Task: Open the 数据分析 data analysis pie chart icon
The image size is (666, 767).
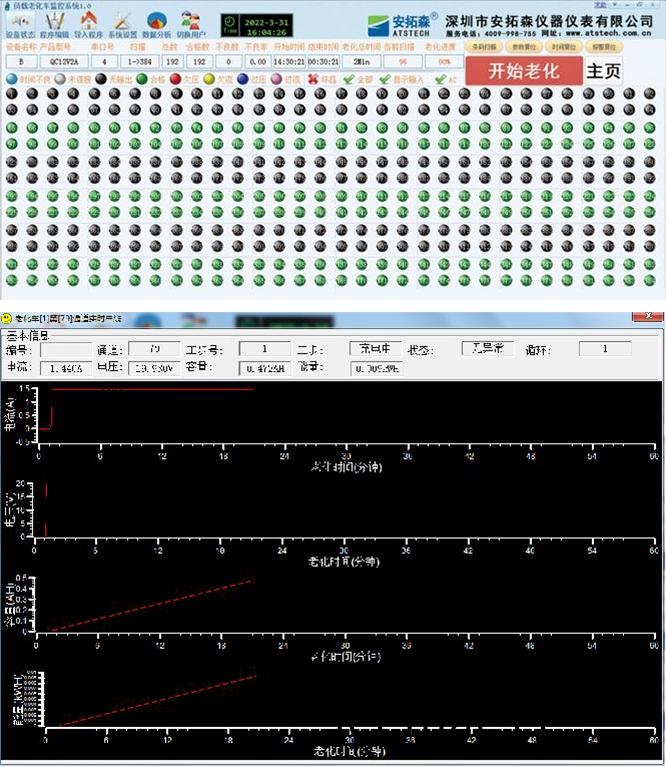Action: point(157,21)
